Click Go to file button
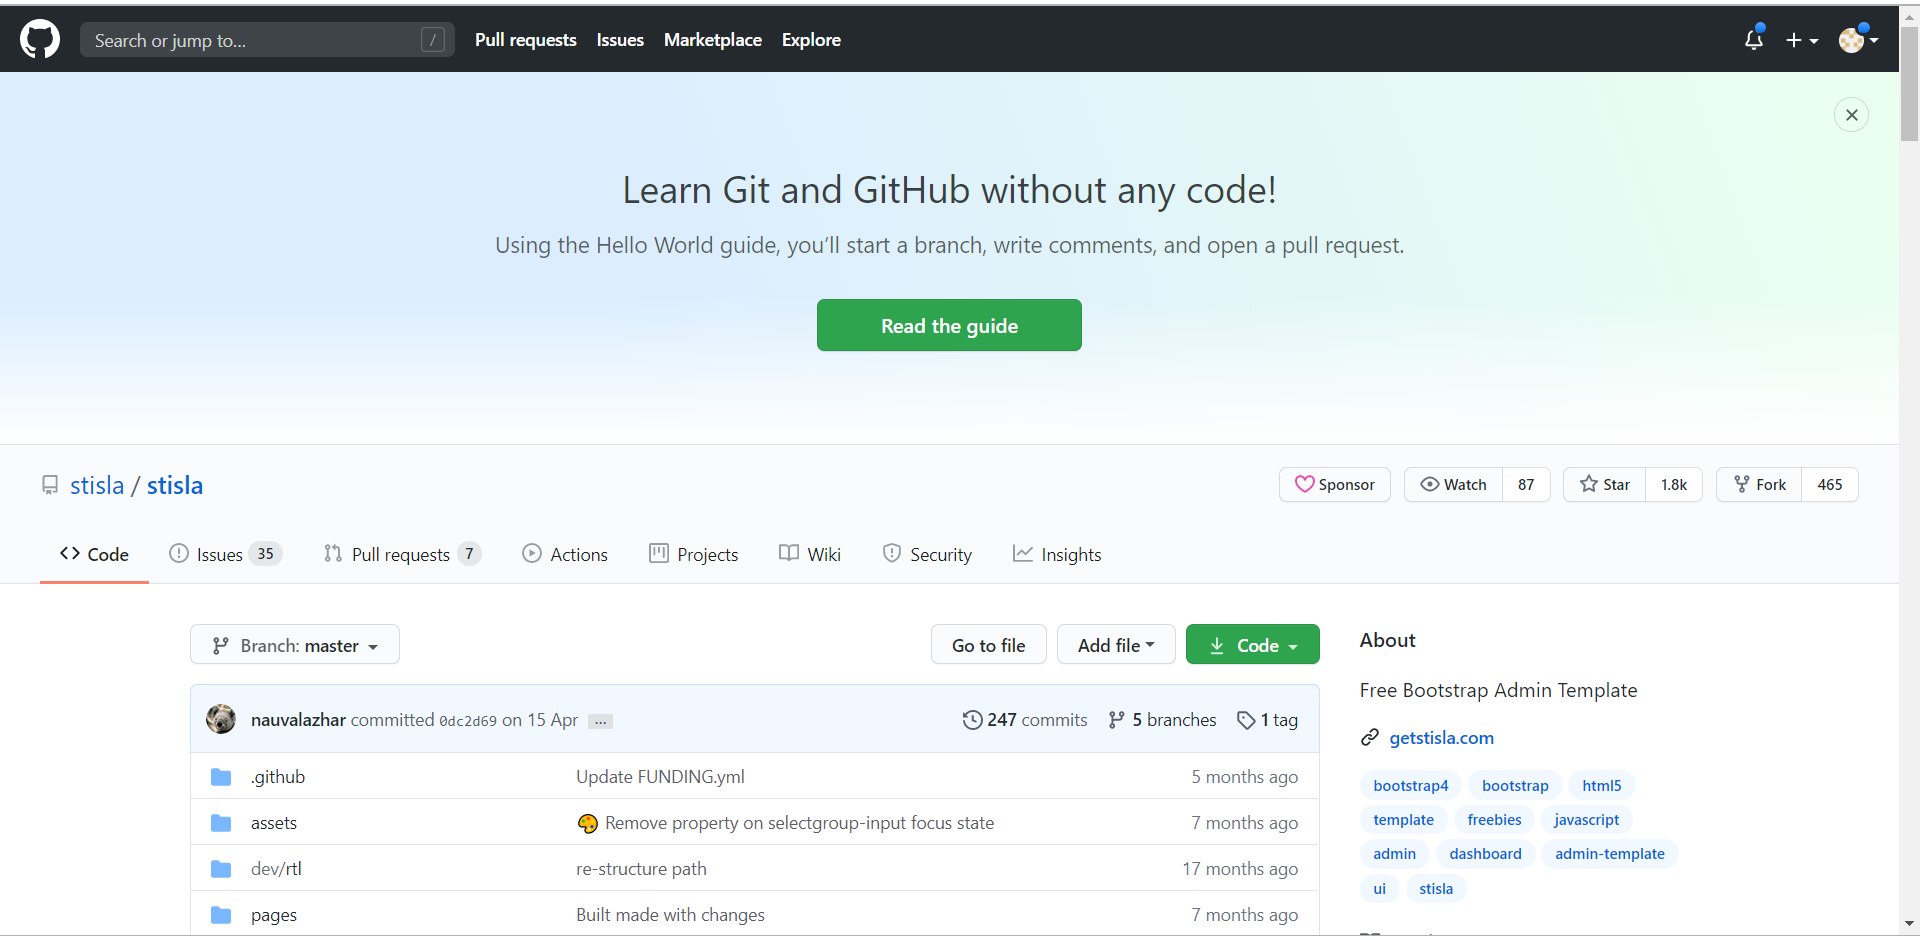The image size is (1920, 940). (988, 645)
